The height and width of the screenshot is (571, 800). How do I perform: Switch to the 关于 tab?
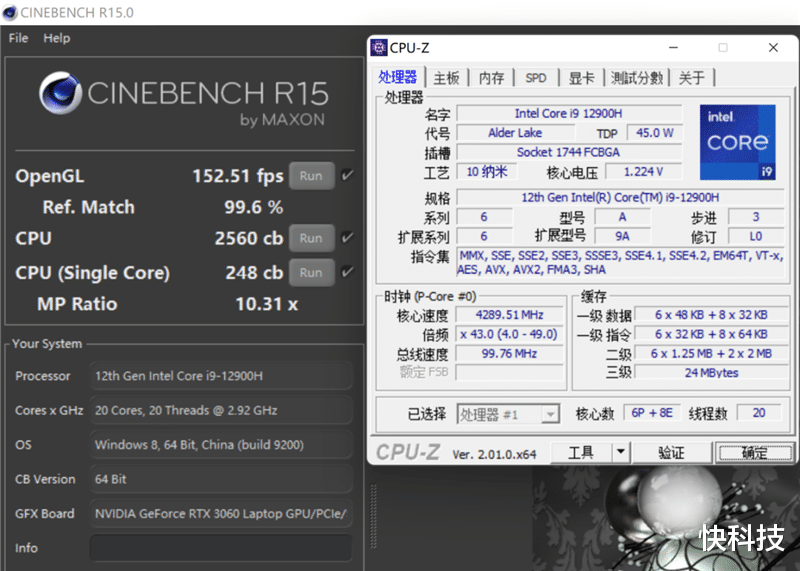point(692,78)
